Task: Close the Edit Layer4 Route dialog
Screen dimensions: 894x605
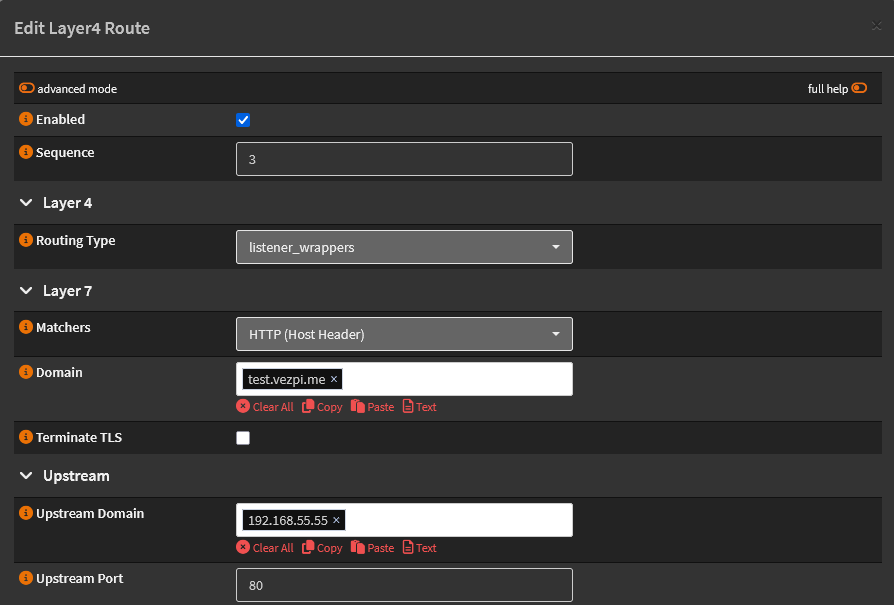Action: [x=876, y=27]
